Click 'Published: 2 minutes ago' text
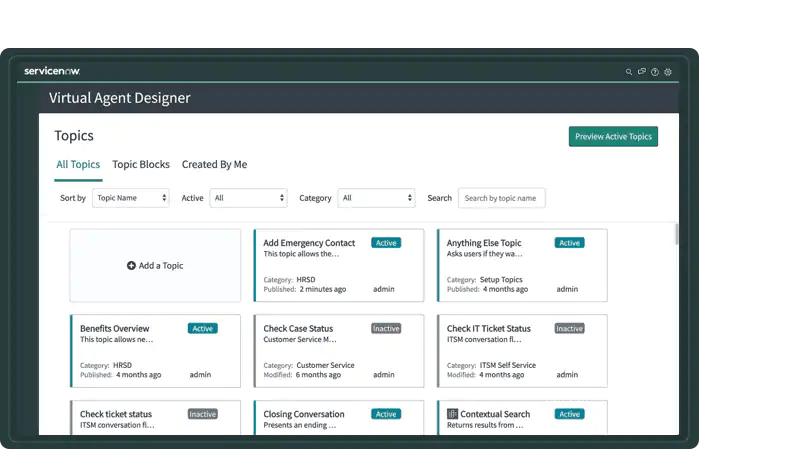Screen dimensions: 800x450 305,289
